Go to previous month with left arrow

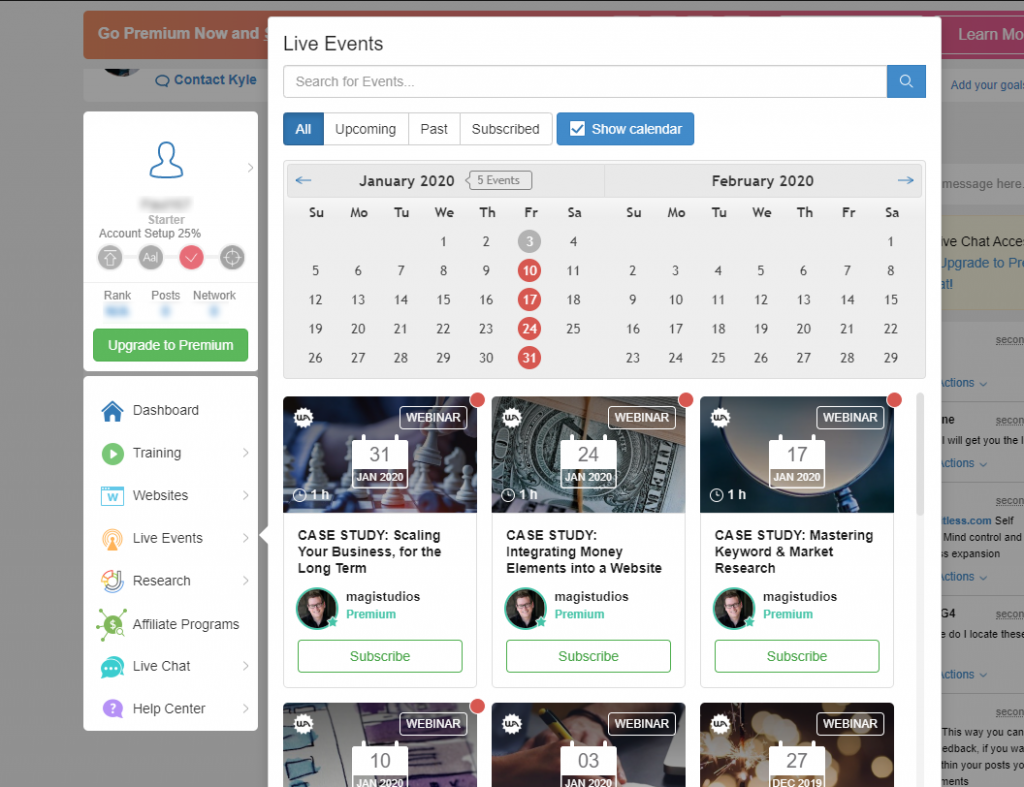pyautogui.click(x=304, y=181)
